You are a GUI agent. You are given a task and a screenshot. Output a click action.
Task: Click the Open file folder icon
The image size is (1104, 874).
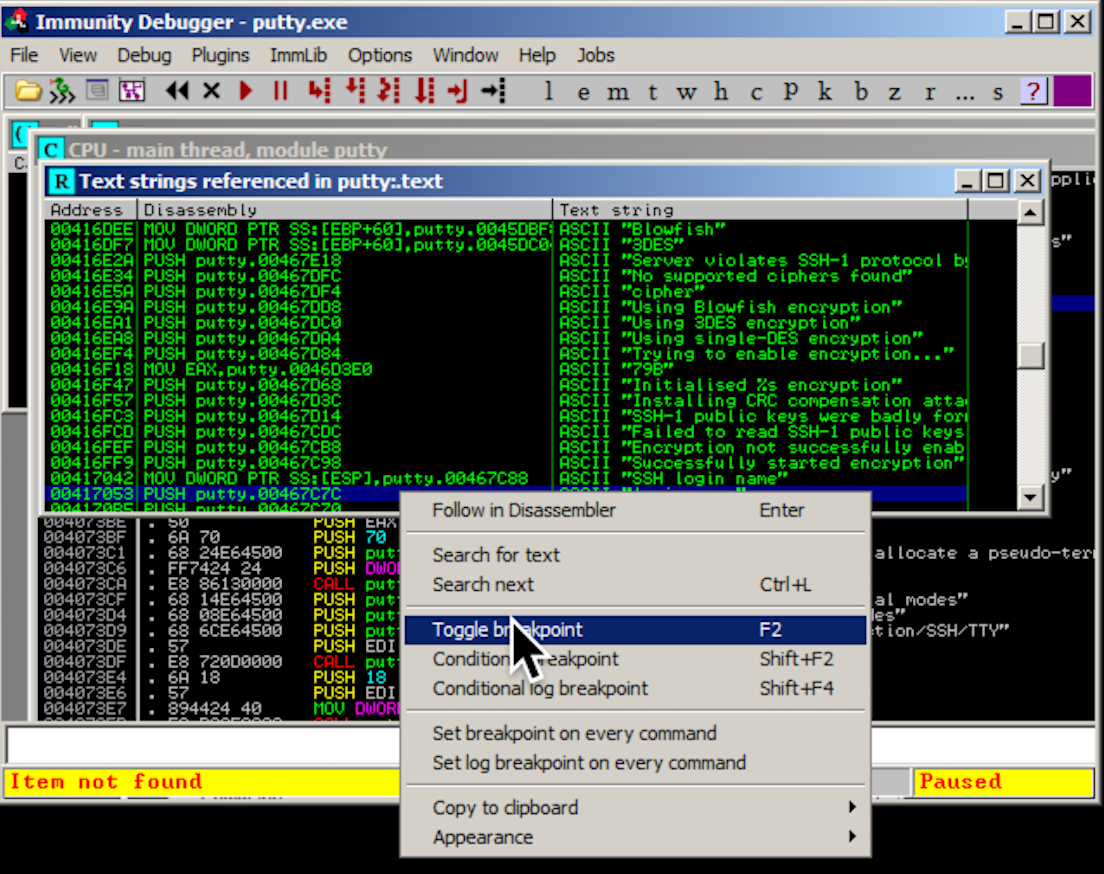point(28,92)
